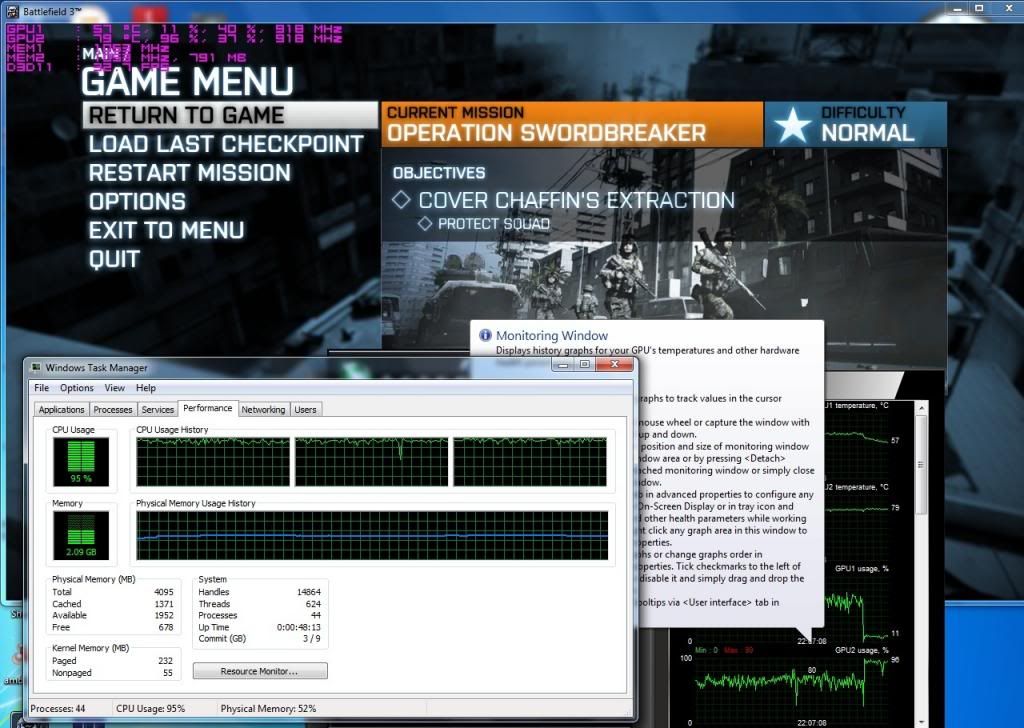Click the diamond icon beside Protect Squad
This screenshot has width=1024, height=728.
(x=425, y=224)
